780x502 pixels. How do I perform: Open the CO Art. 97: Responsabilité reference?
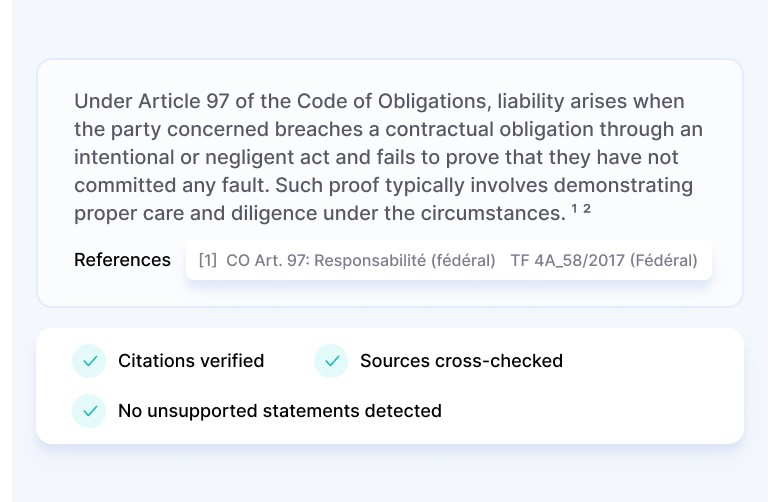tap(361, 260)
